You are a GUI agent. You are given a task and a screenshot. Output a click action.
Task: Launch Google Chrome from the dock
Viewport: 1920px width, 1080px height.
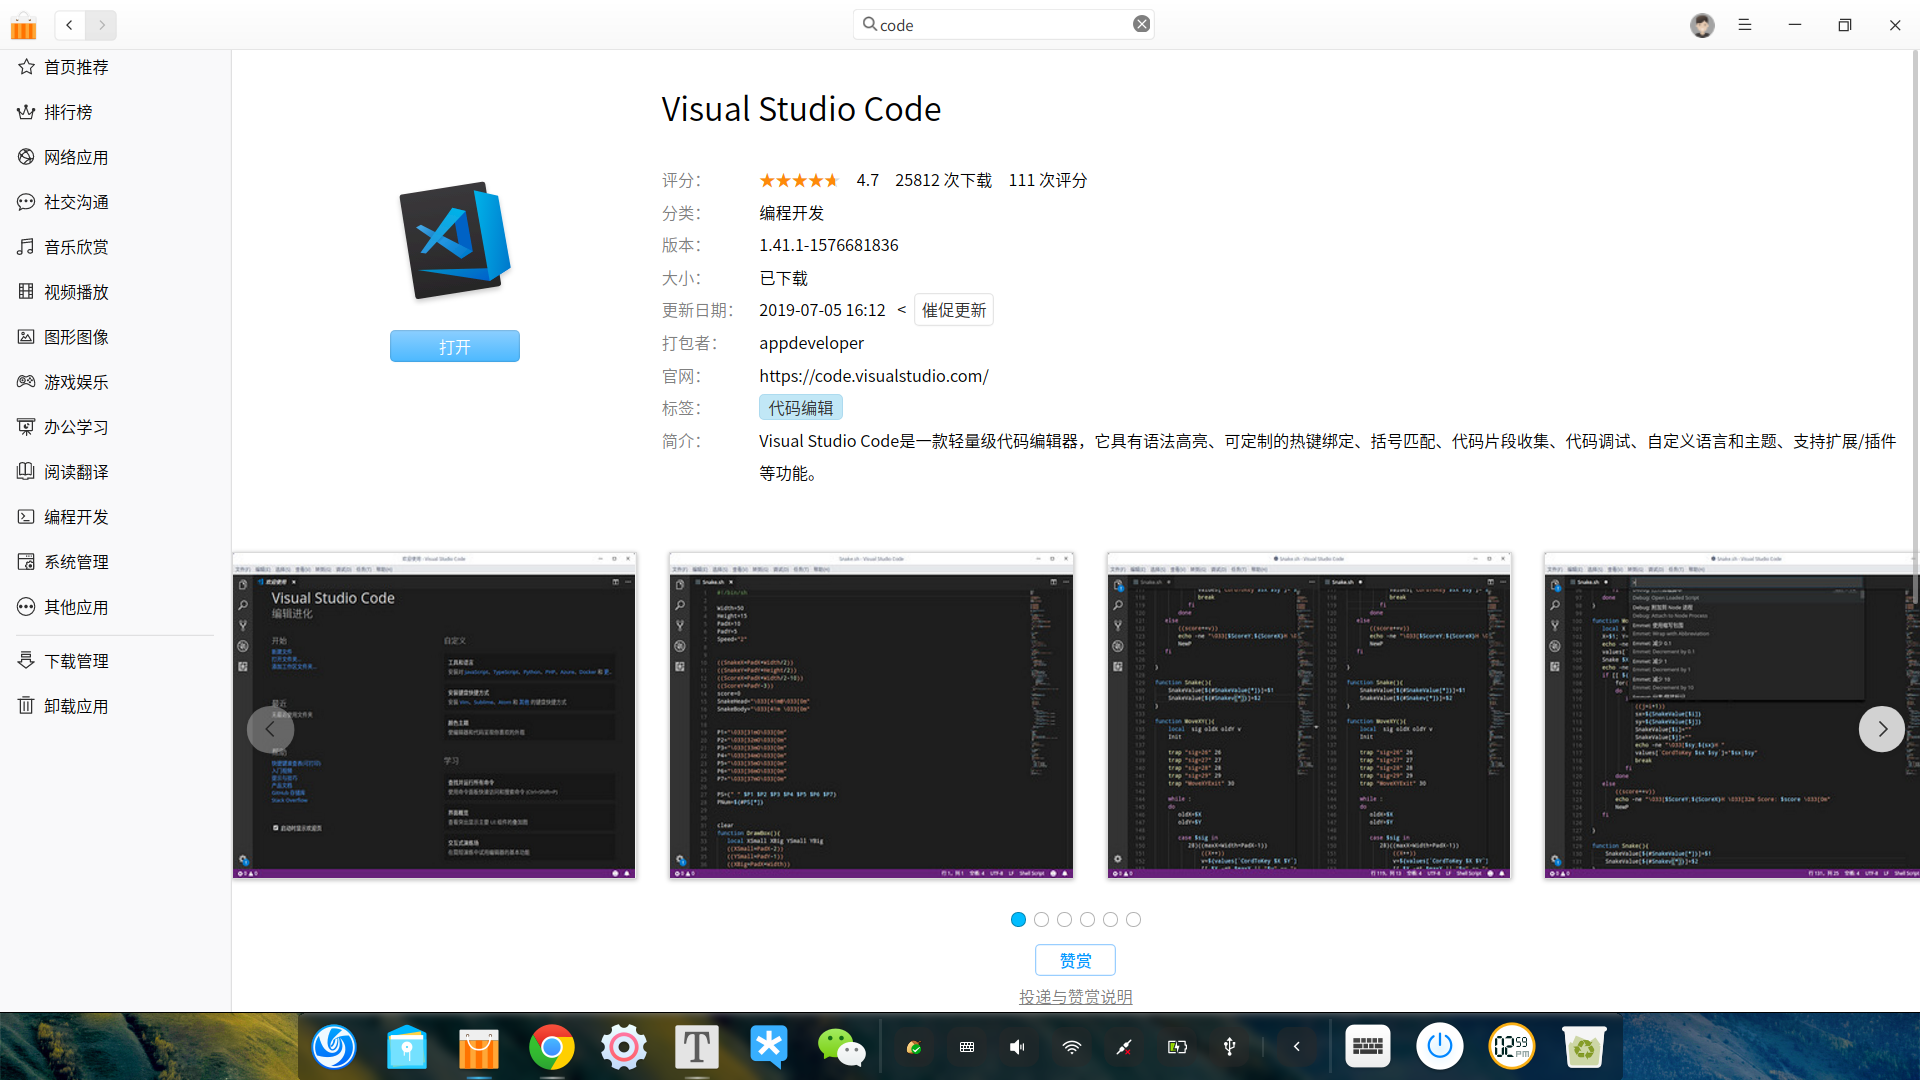click(552, 1046)
